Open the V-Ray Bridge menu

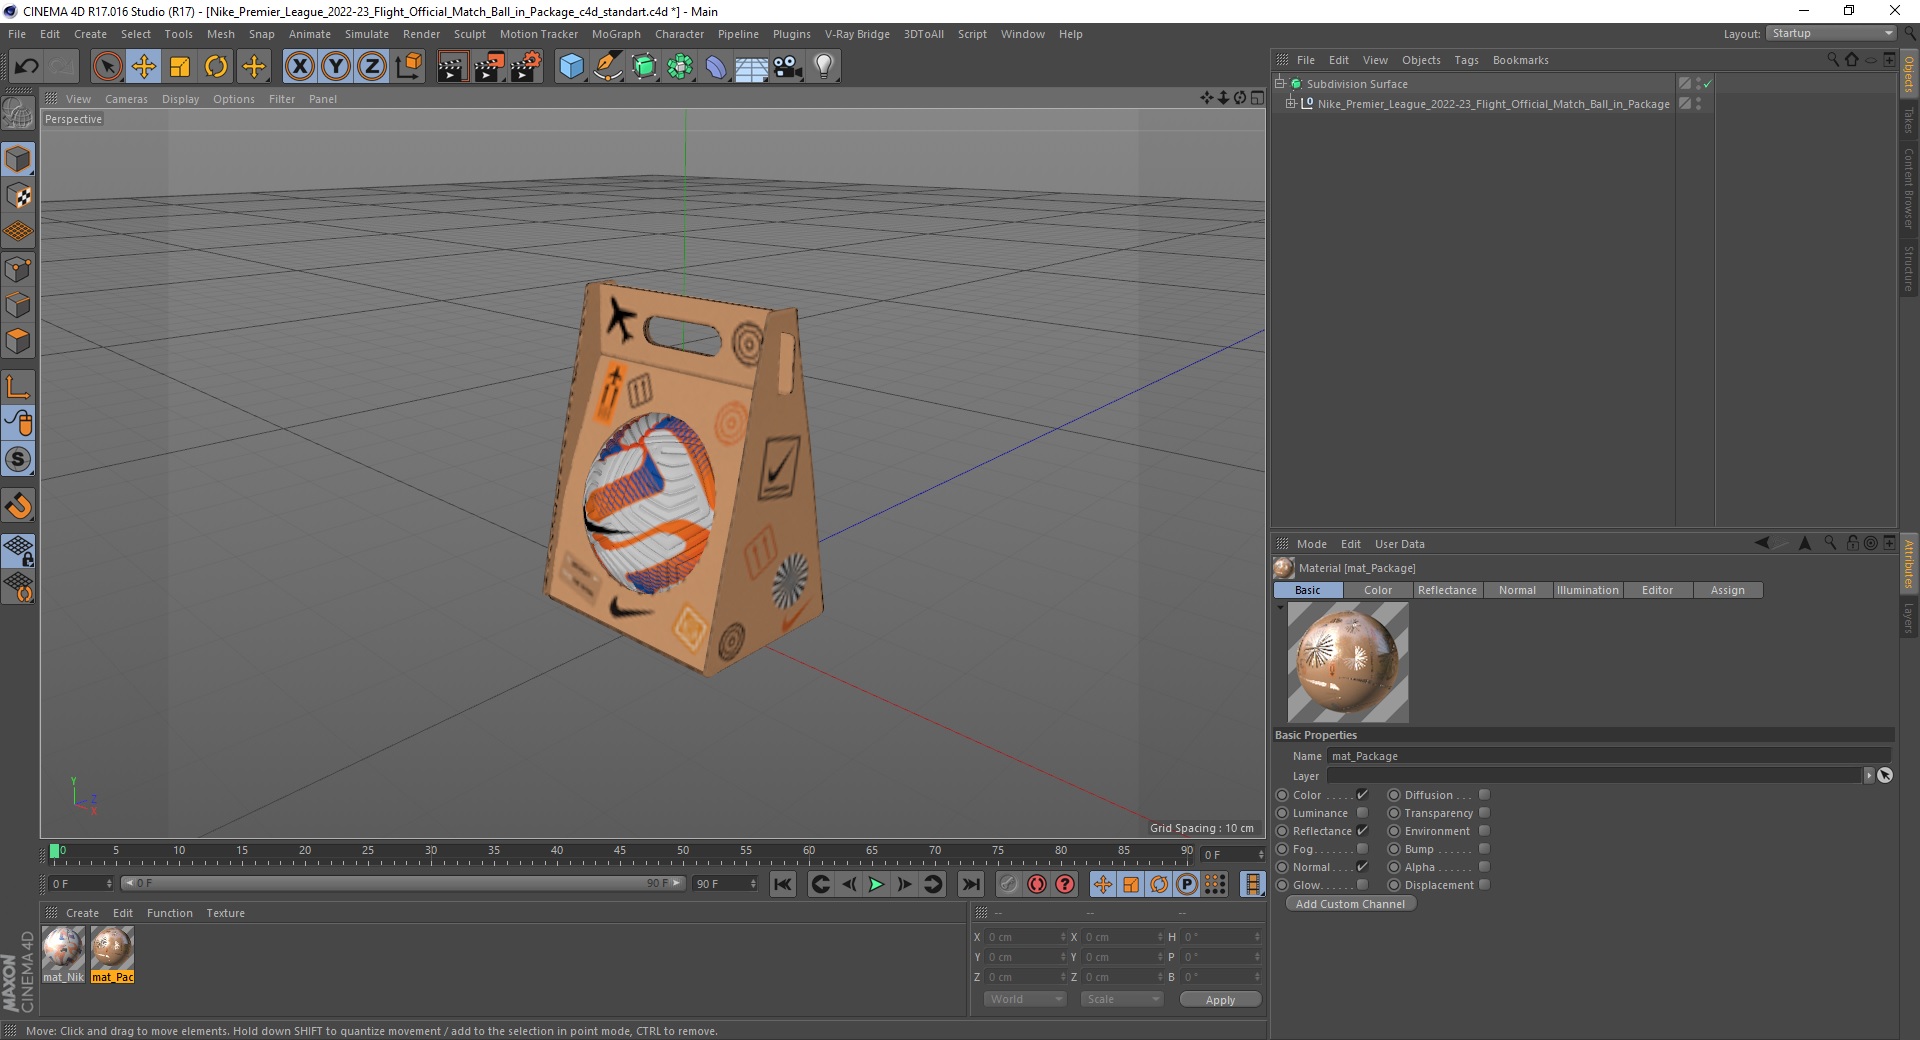857,34
